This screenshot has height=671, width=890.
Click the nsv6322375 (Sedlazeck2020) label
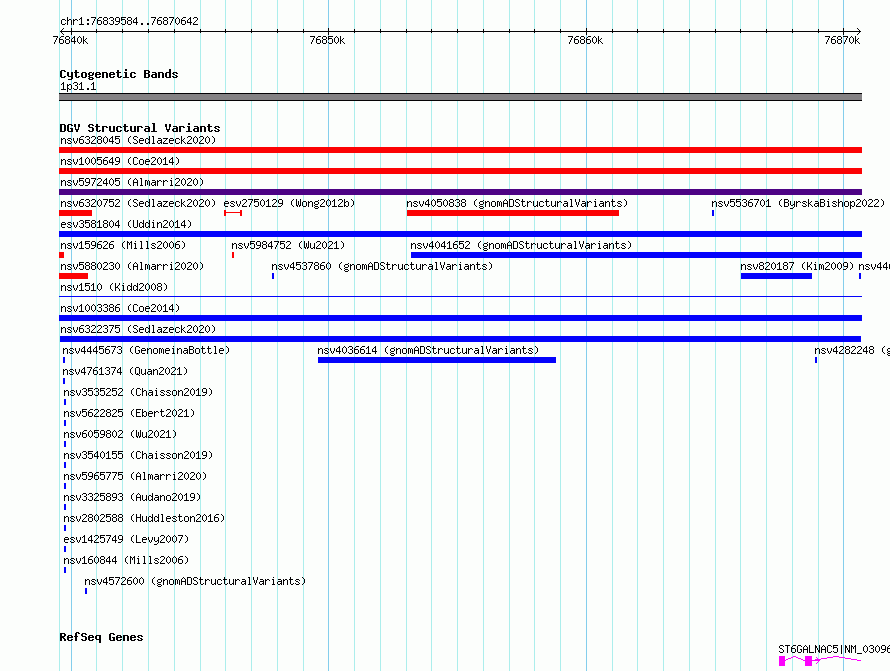(x=138, y=329)
